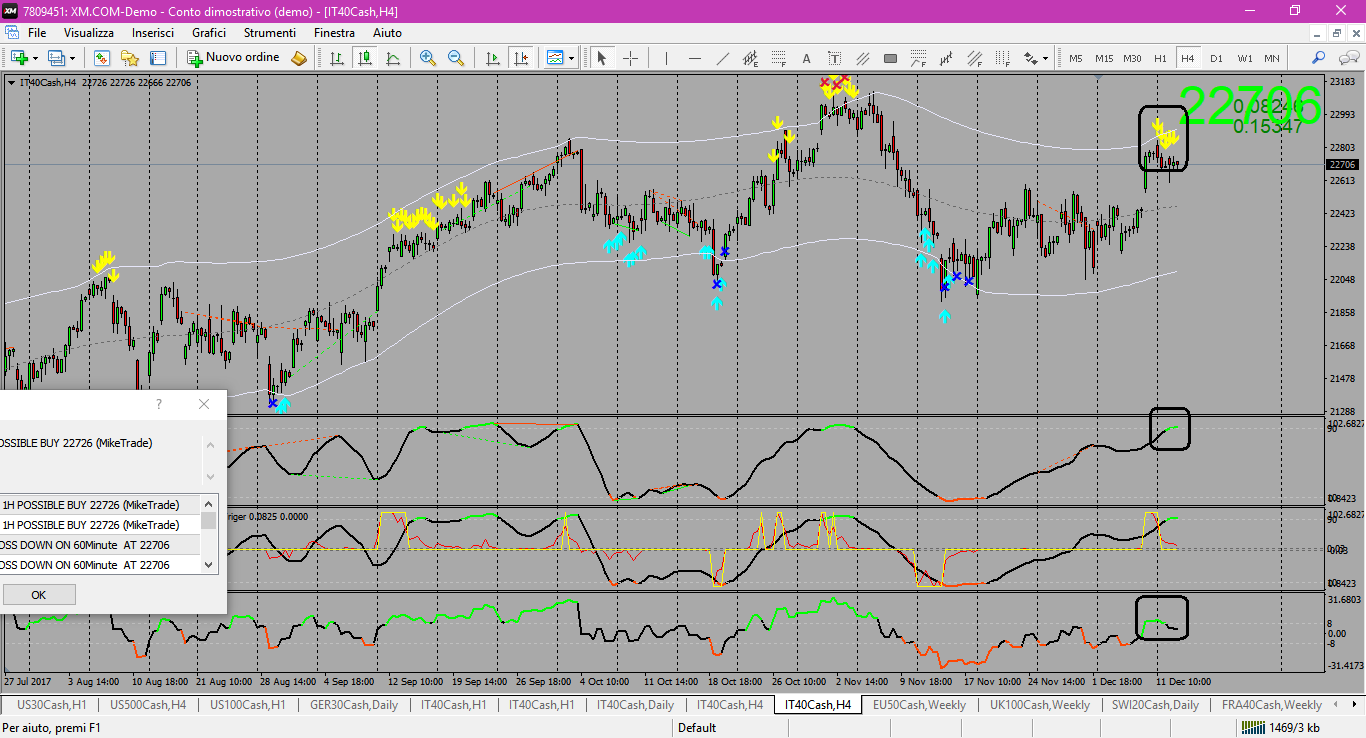Switch timeframe to M30
This screenshot has width=1366, height=738.
pyautogui.click(x=1132, y=58)
